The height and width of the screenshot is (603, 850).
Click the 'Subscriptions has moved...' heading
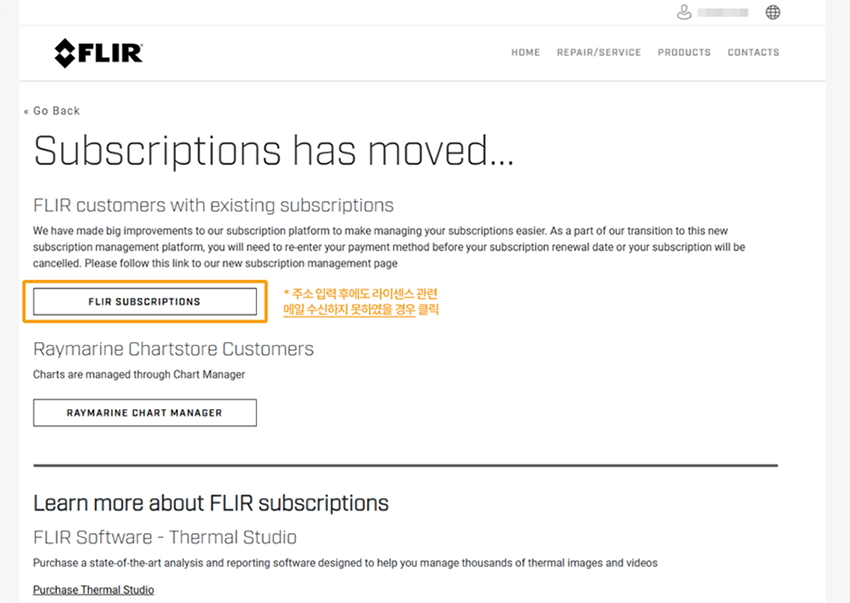[x=273, y=151]
